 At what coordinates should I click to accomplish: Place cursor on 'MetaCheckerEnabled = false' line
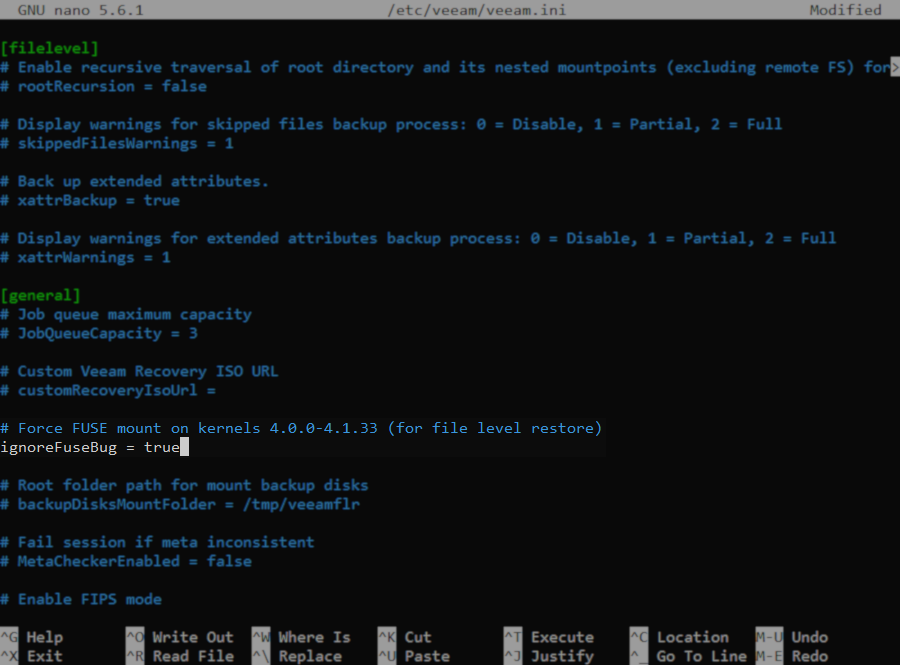126,561
